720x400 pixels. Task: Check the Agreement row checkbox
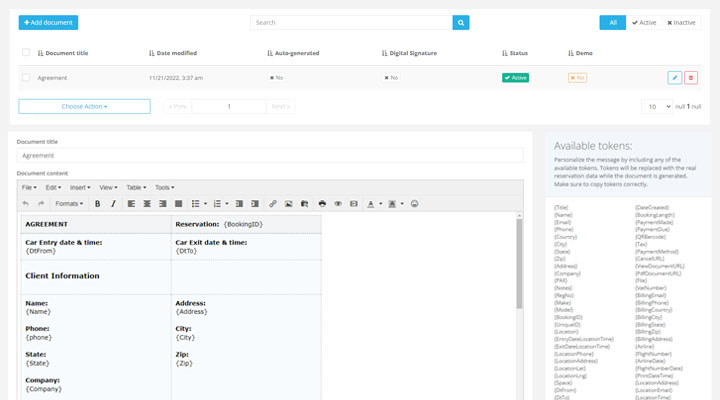pos(26,78)
